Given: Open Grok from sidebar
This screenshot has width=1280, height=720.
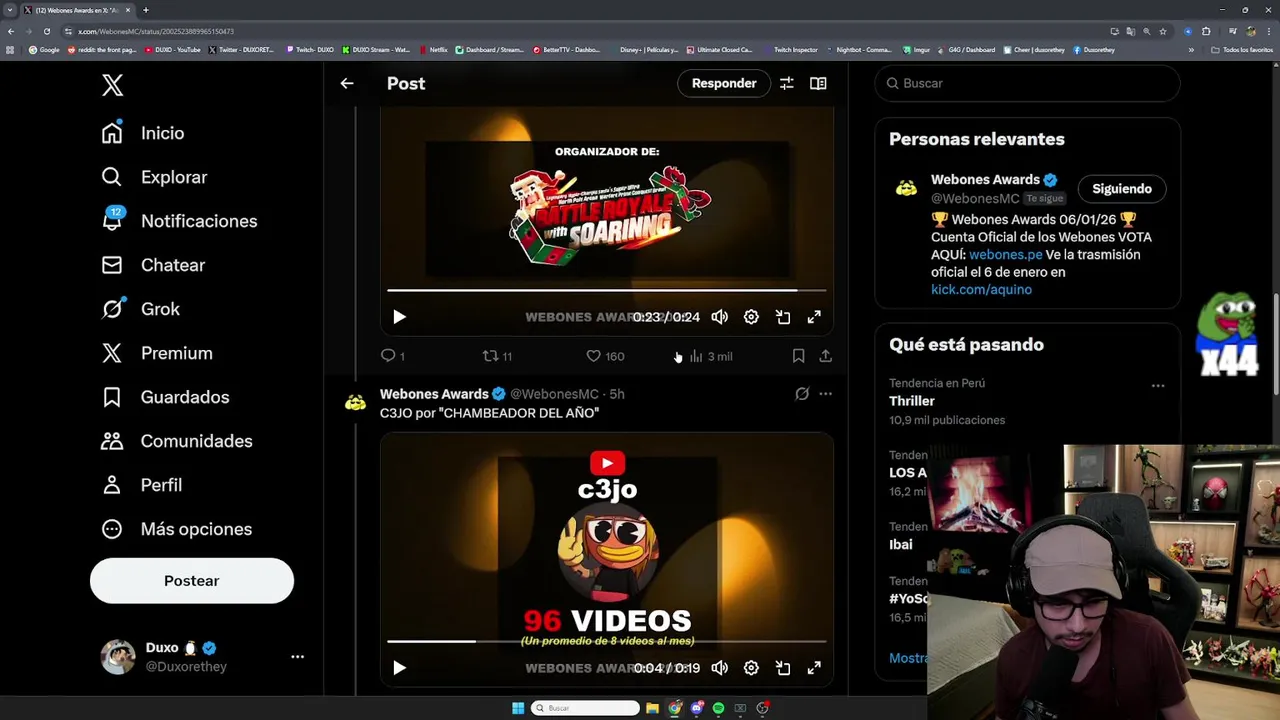Looking at the screenshot, I should [140, 309].
